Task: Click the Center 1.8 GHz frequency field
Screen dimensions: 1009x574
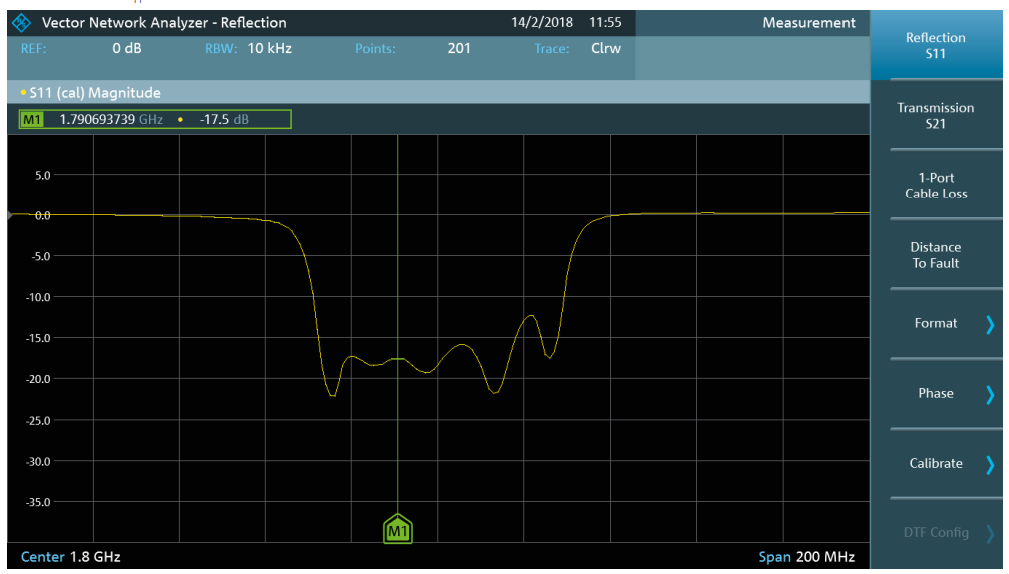Action: (70, 556)
